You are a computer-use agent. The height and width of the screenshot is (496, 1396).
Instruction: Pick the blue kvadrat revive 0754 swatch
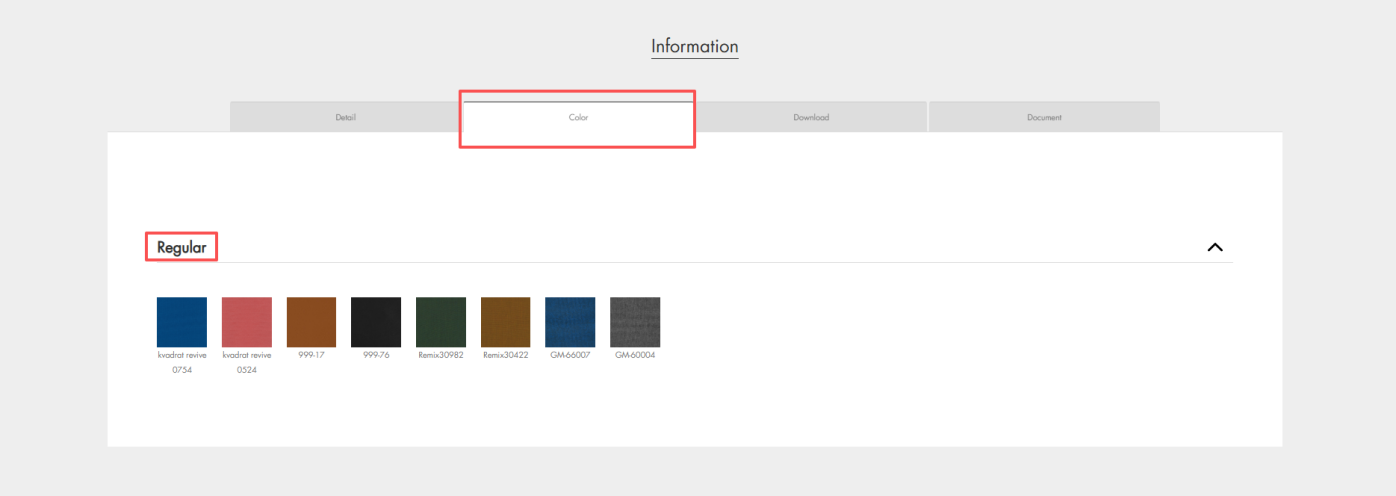coord(182,322)
